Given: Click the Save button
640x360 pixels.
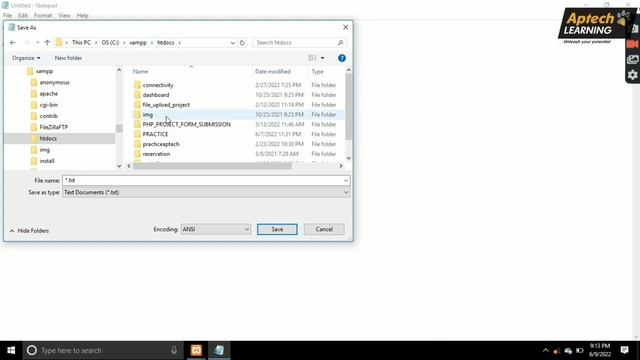Looking at the screenshot, I should pyautogui.click(x=277, y=229).
